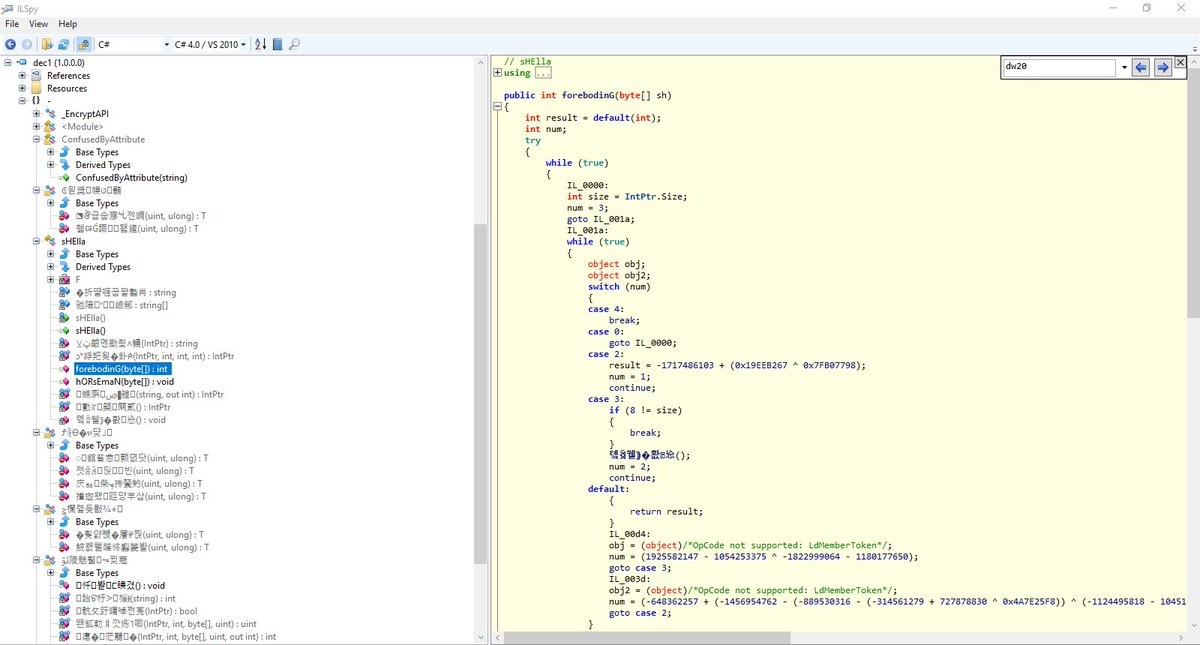This screenshot has width=1200, height=645.
Task: Click the namespace braces icon
Action: pos(37,101)
